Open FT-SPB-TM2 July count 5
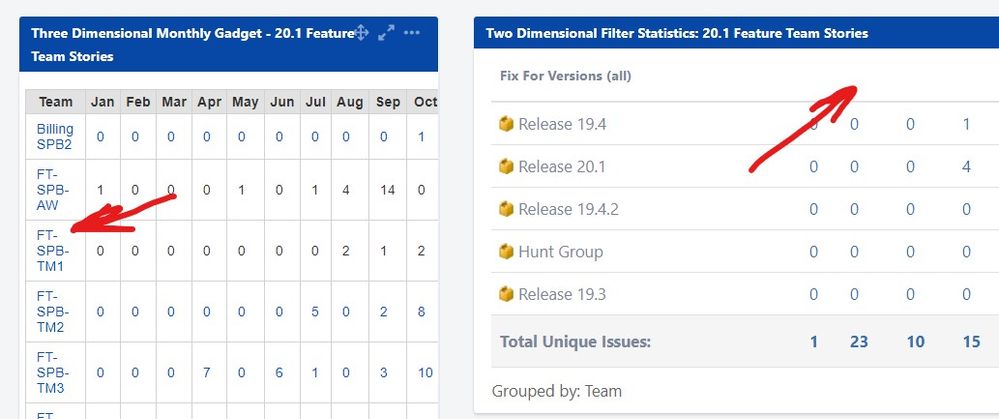 click(x=315, y=312)
